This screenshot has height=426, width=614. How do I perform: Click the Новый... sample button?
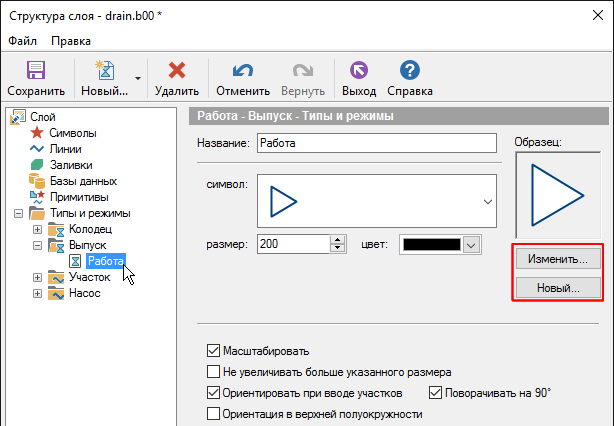[x=557, y=288]
